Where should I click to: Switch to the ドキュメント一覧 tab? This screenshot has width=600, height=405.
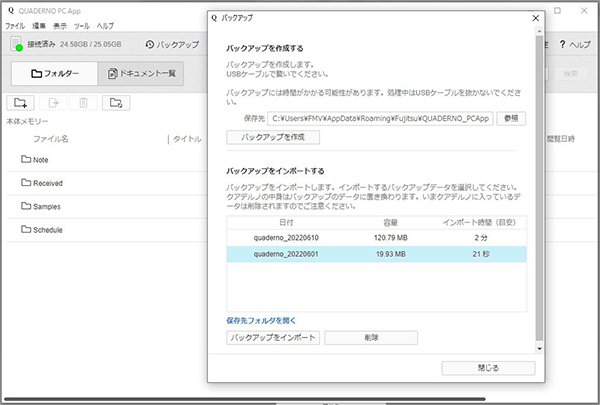point(141,73)
